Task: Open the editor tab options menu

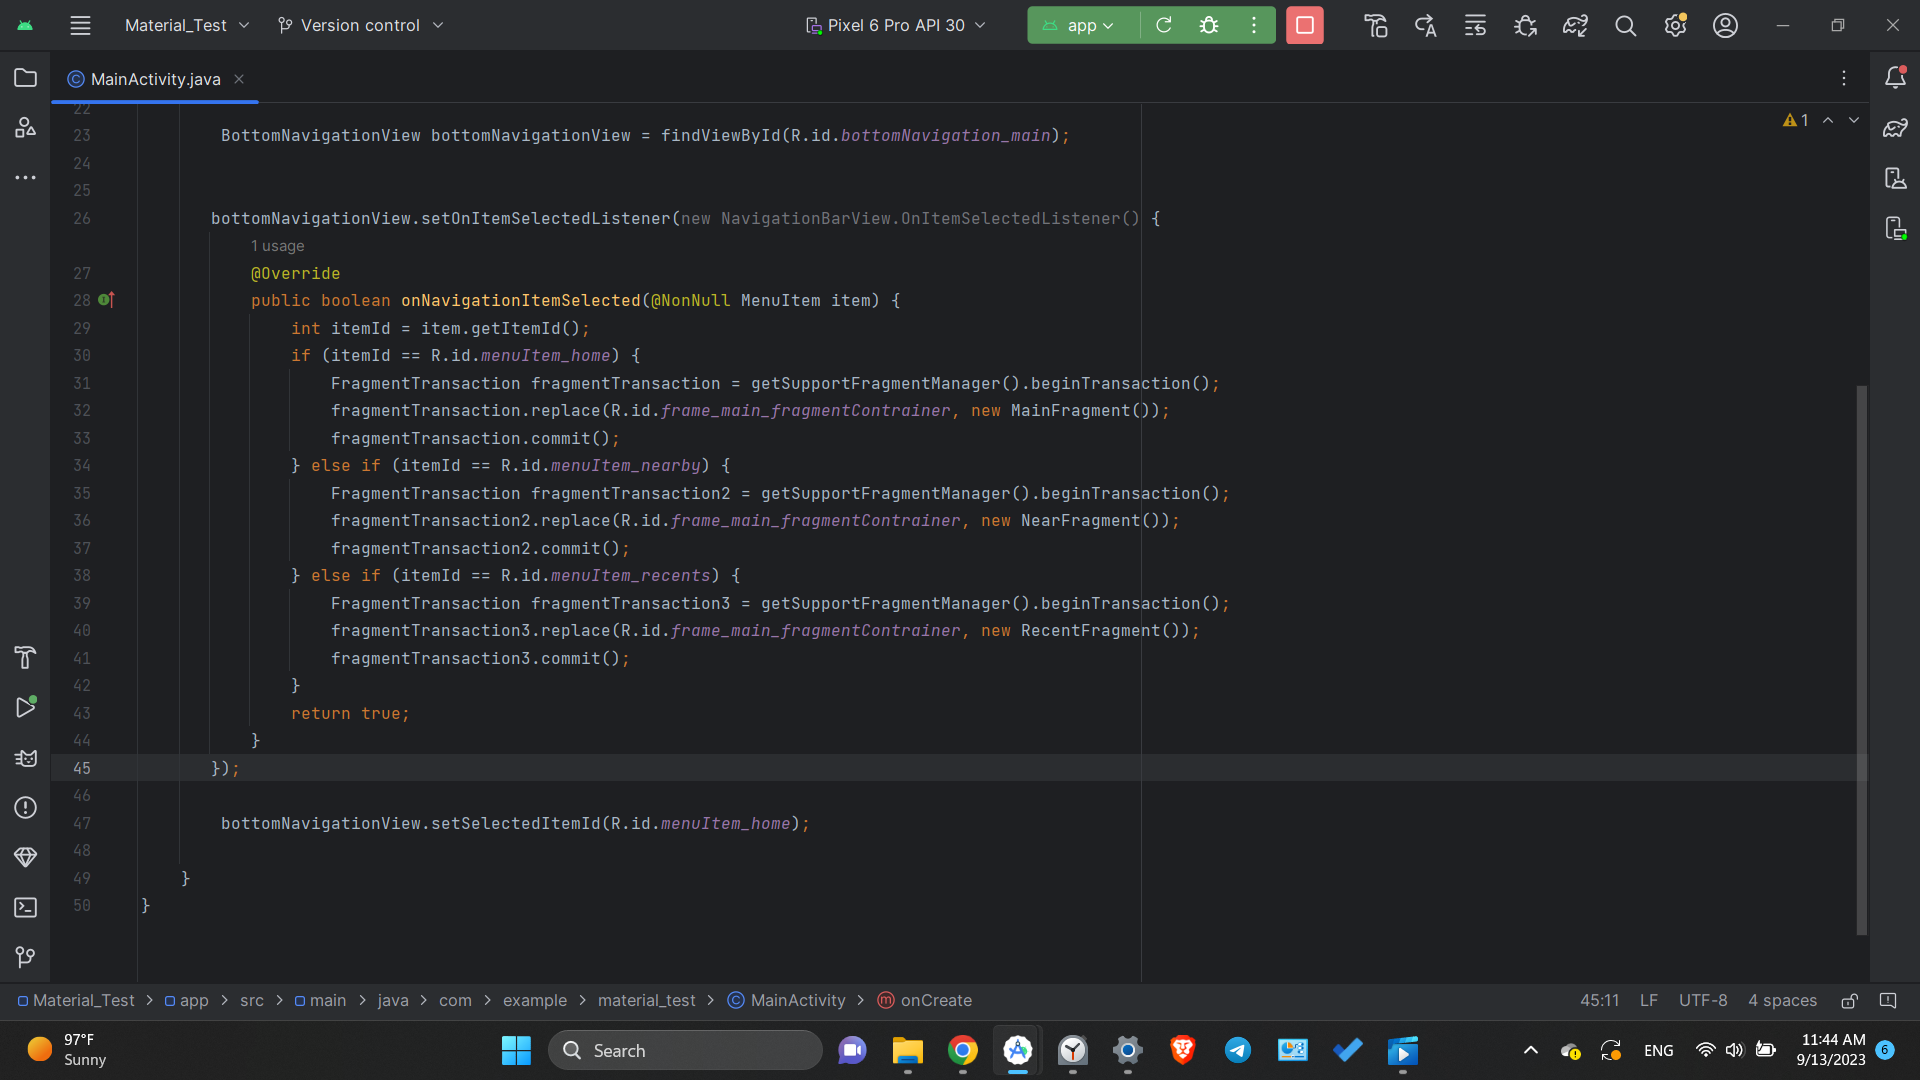Action: (x=1844, y=78)
